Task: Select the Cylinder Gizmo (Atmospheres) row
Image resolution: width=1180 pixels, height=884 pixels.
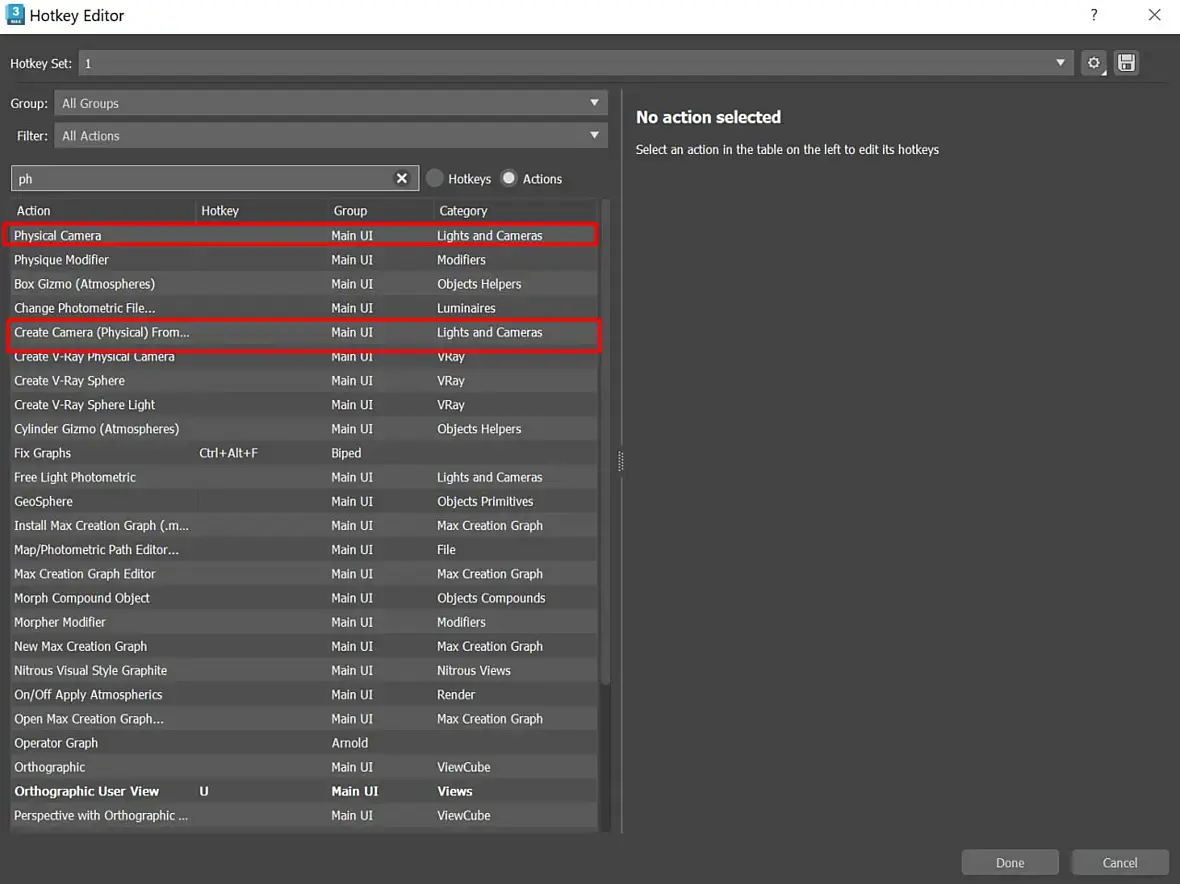Action: 304,429
